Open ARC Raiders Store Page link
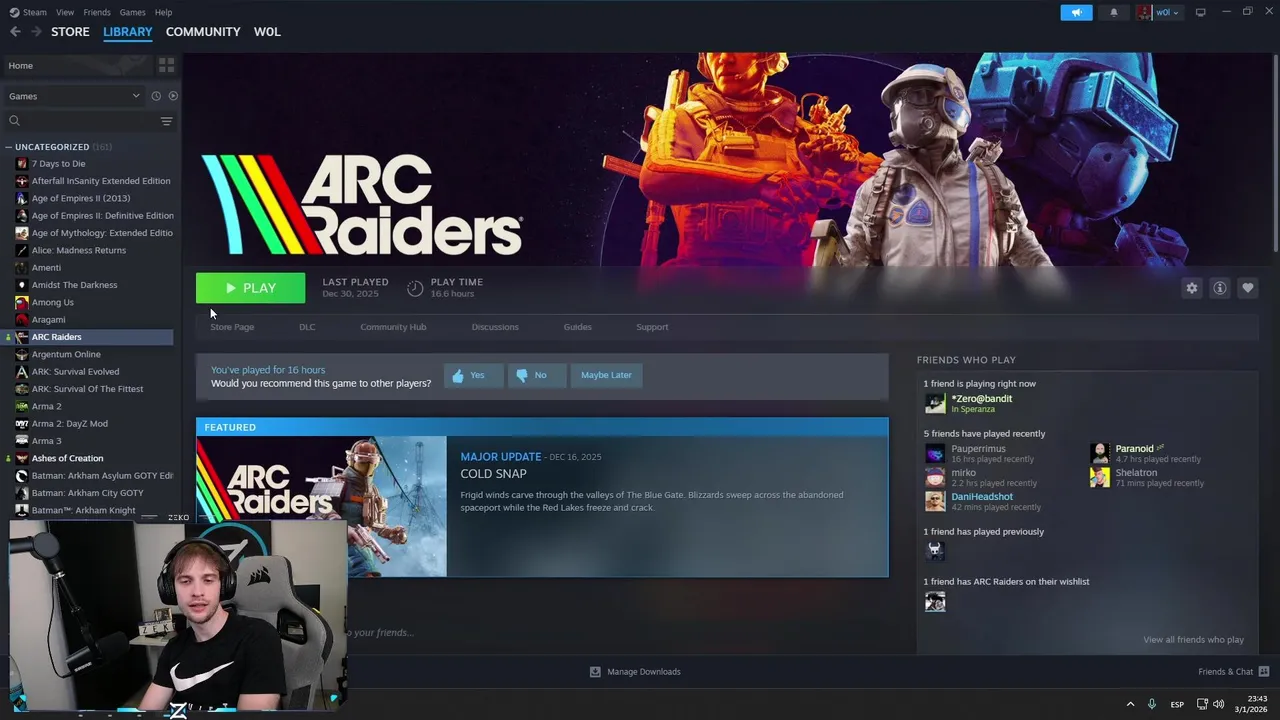 (x=232, y=327)
